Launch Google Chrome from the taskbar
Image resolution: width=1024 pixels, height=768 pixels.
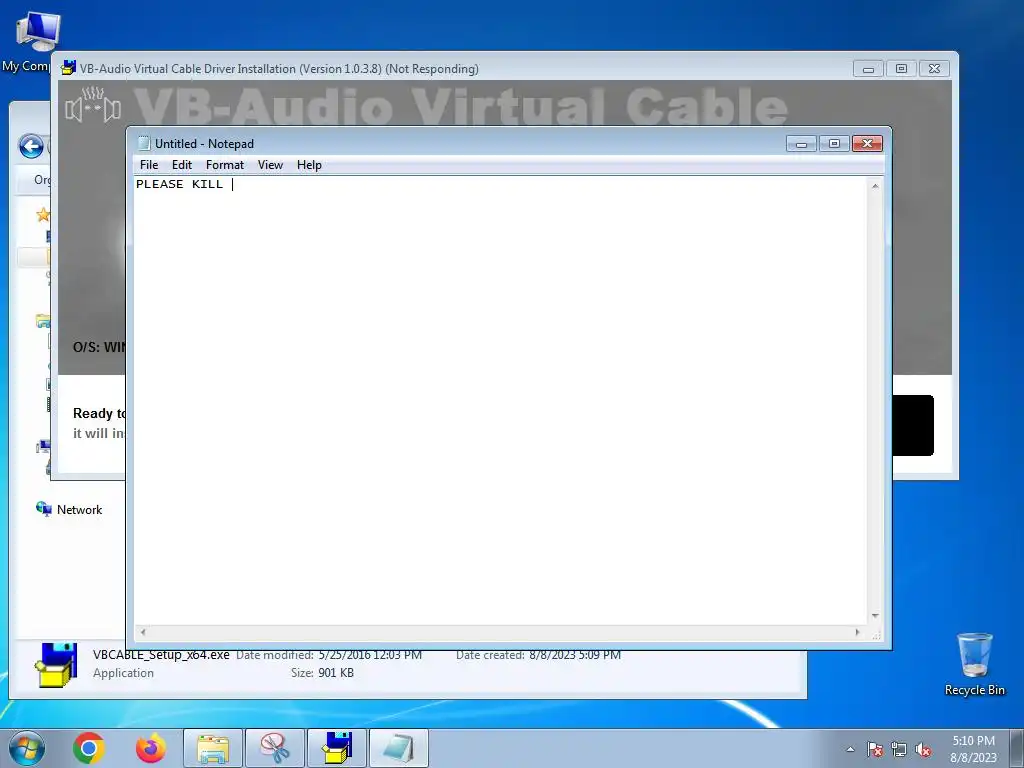pyautogui.click(x=89, y=748)
